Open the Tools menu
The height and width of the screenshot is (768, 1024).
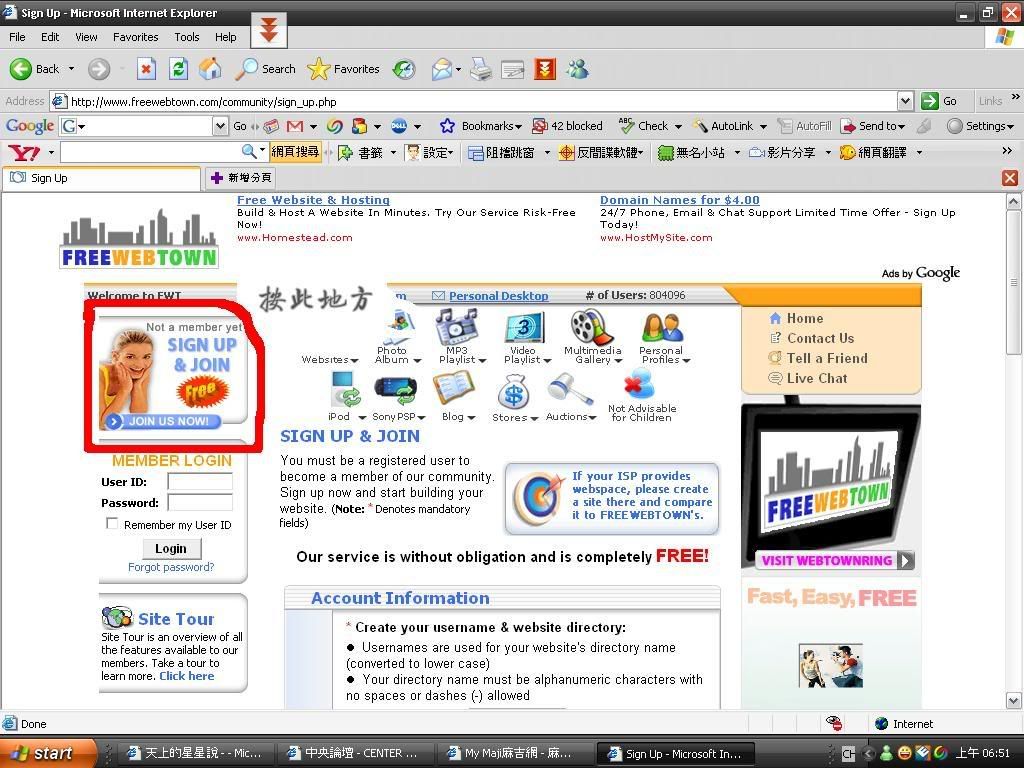click(x=187, y=37)
